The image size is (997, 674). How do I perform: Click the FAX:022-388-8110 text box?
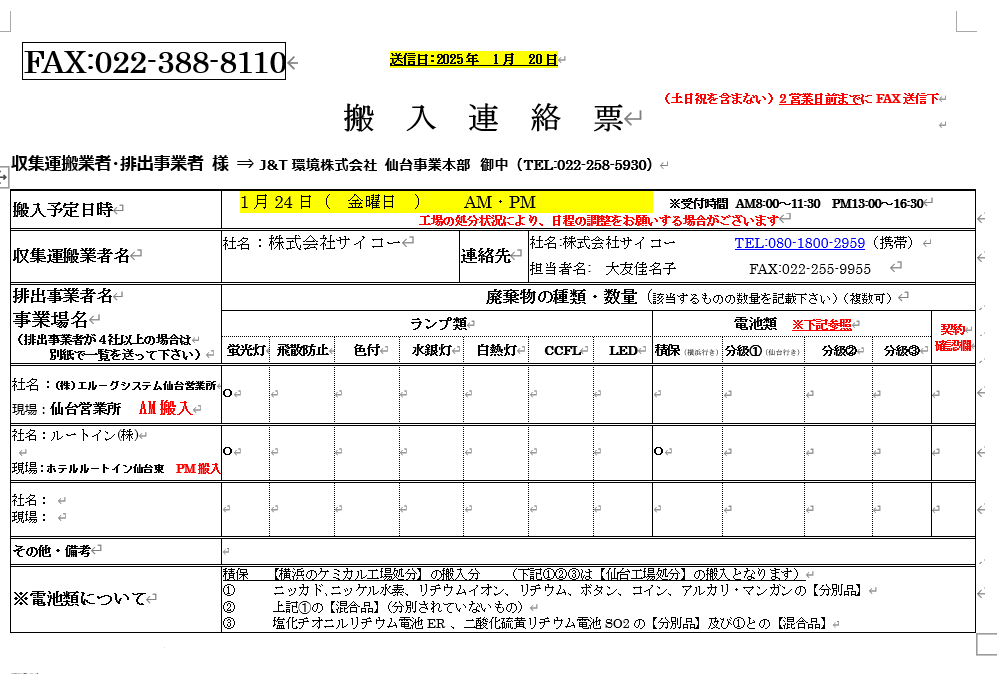tap(155, 62)
